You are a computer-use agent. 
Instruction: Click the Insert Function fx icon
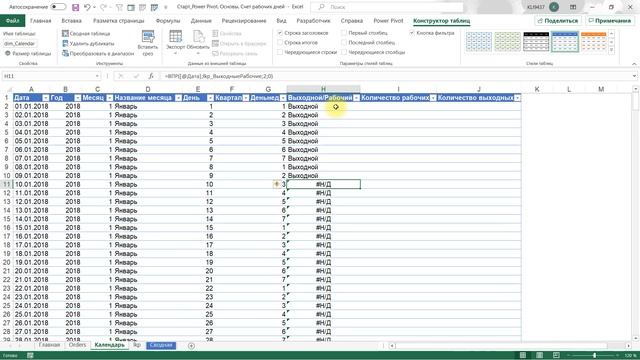151,76
